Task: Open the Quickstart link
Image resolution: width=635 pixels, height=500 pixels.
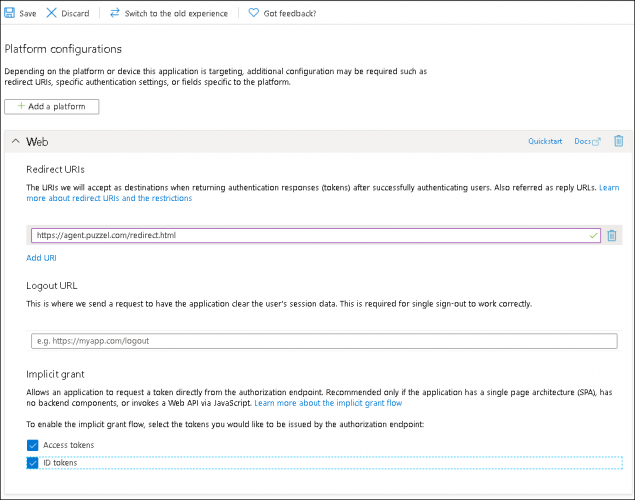Action: (545, 141)
